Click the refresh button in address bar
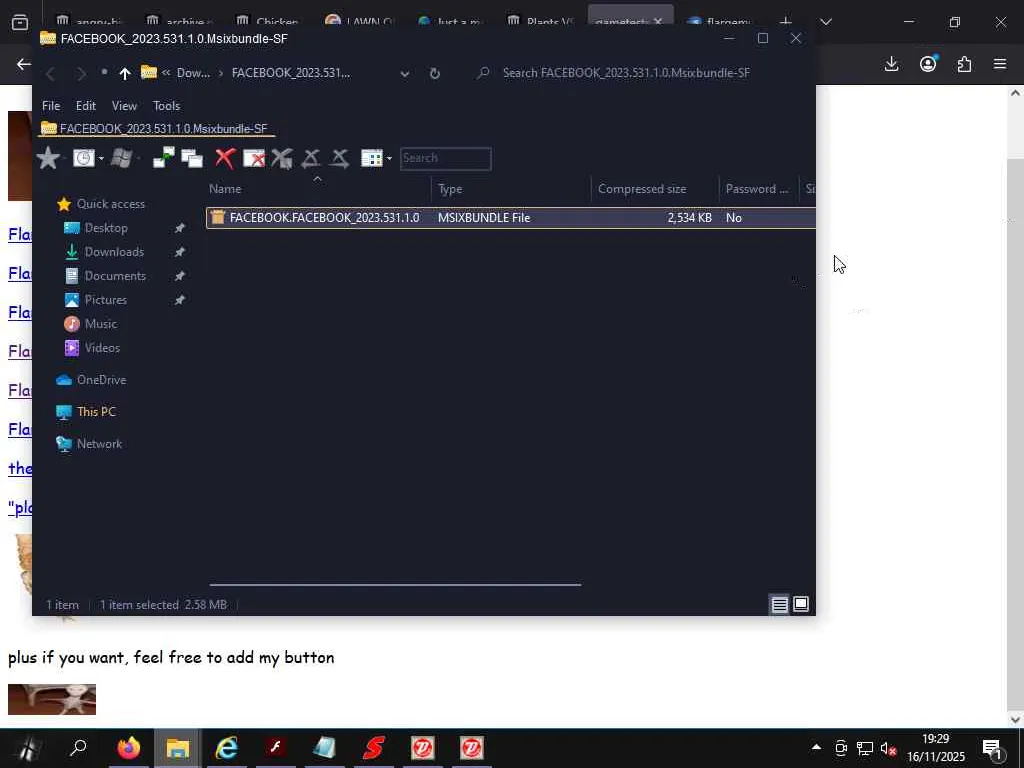This screenshot has height=768, width=1024. [x=435, y=73]
